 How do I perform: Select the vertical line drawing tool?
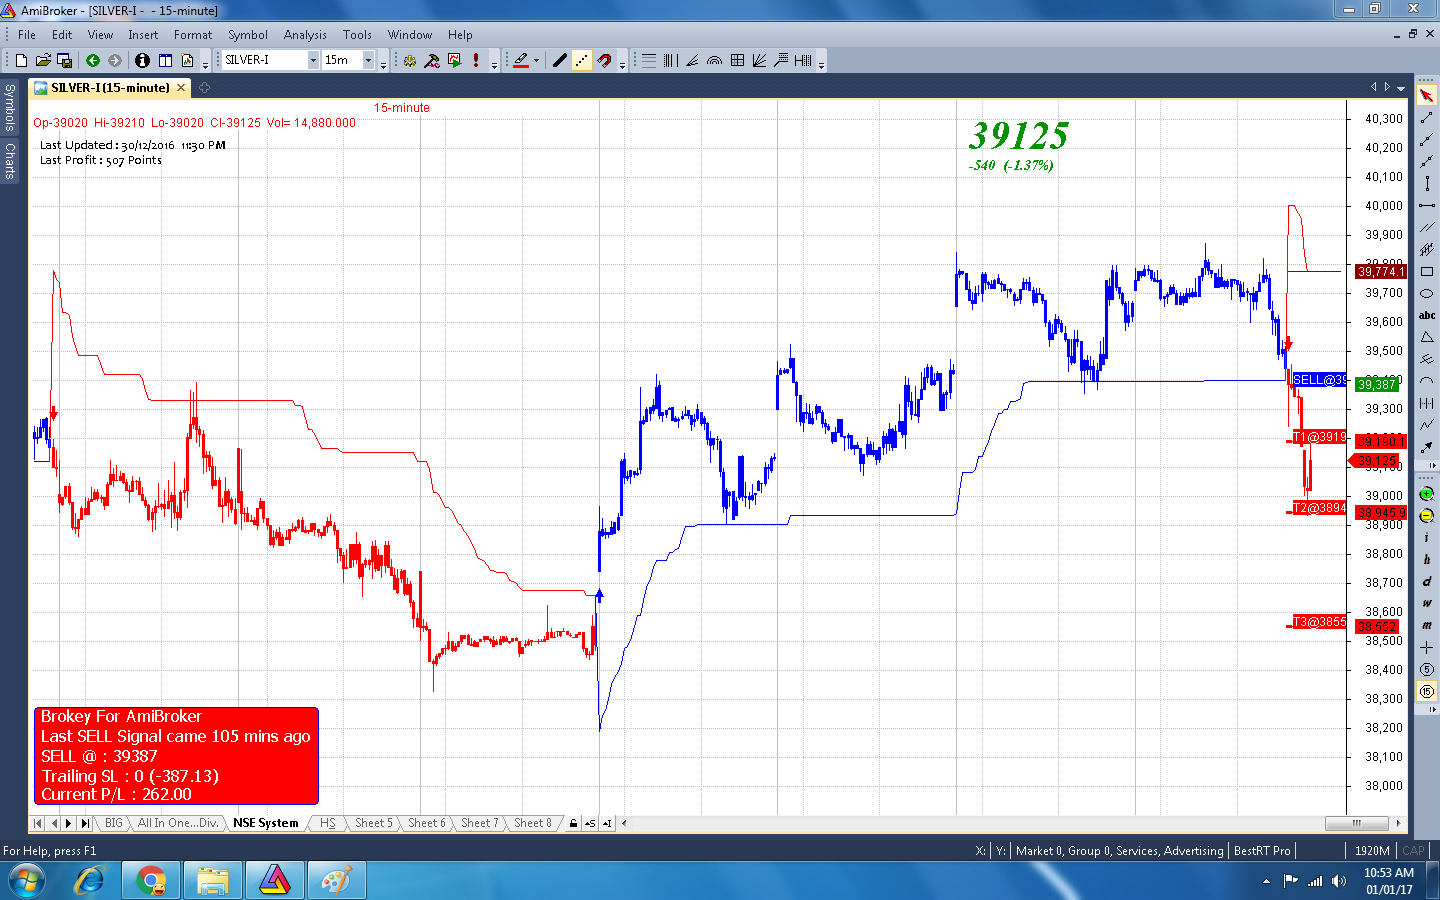click(1427, 183)
